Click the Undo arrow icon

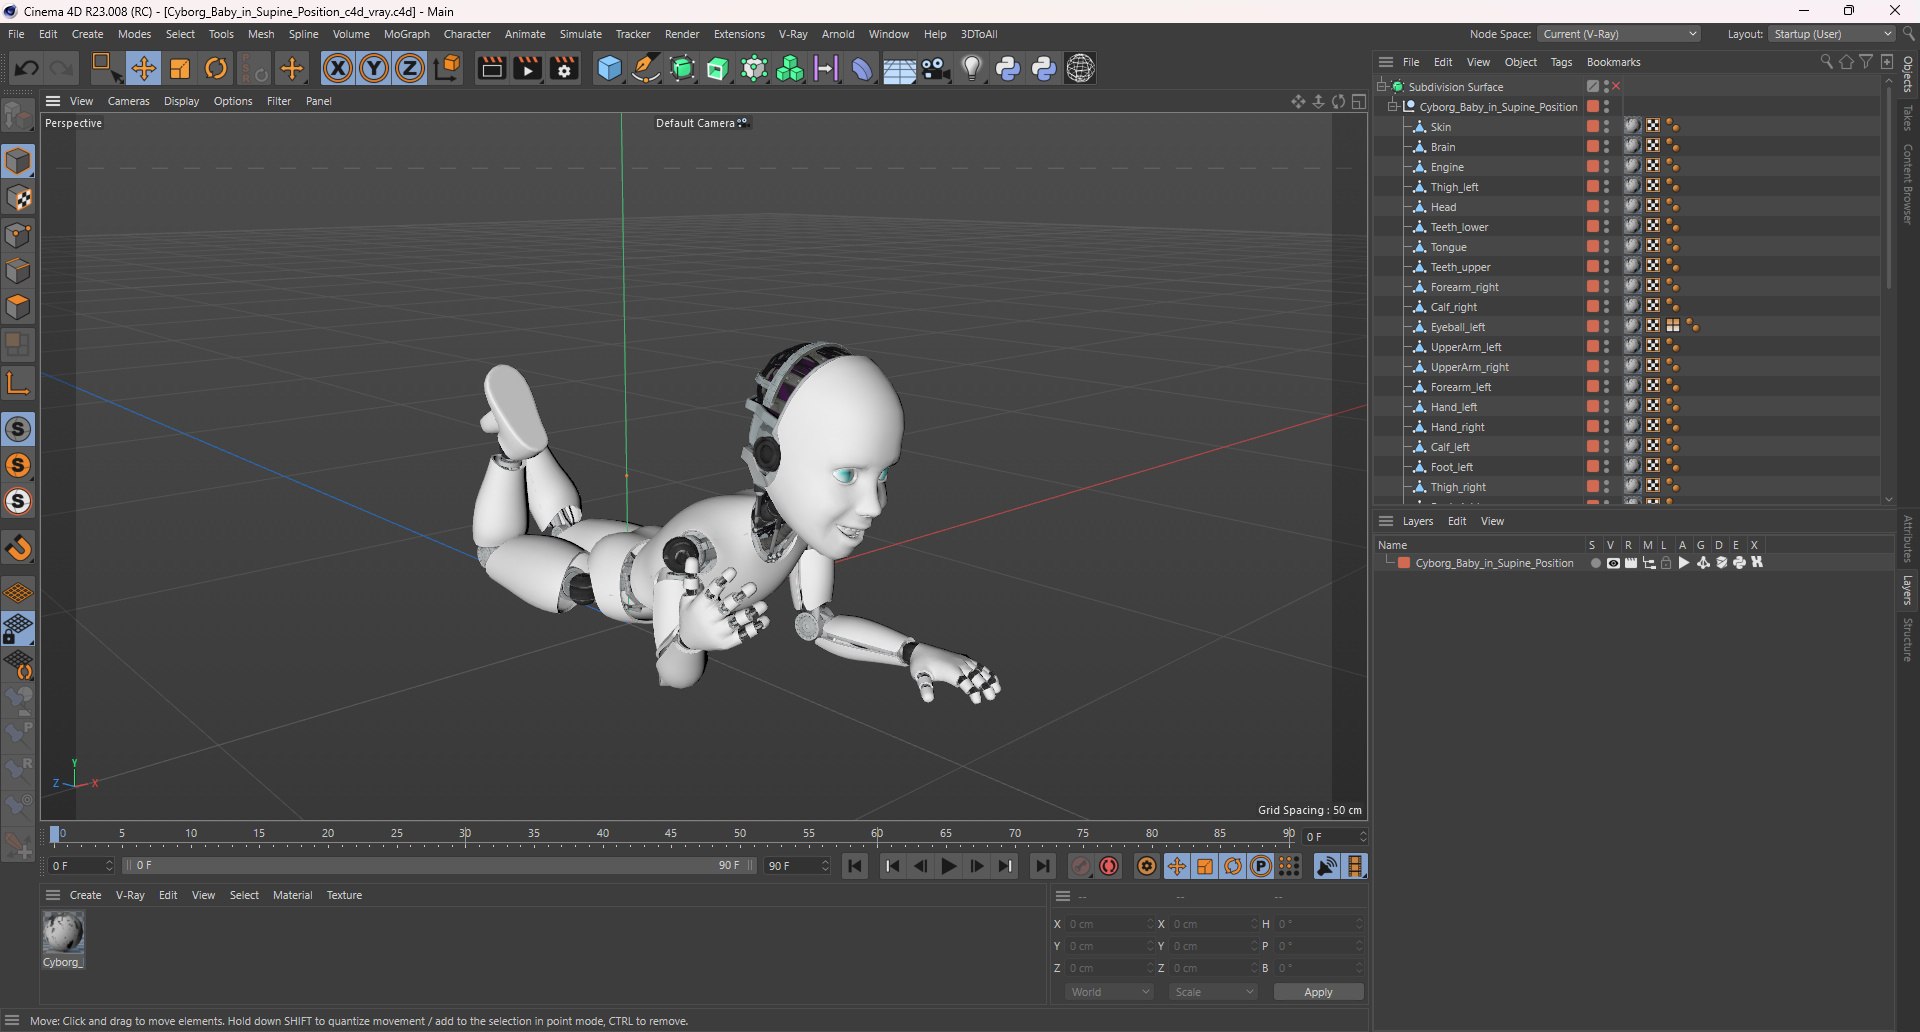pyautogui.click(x=27, y=68)
